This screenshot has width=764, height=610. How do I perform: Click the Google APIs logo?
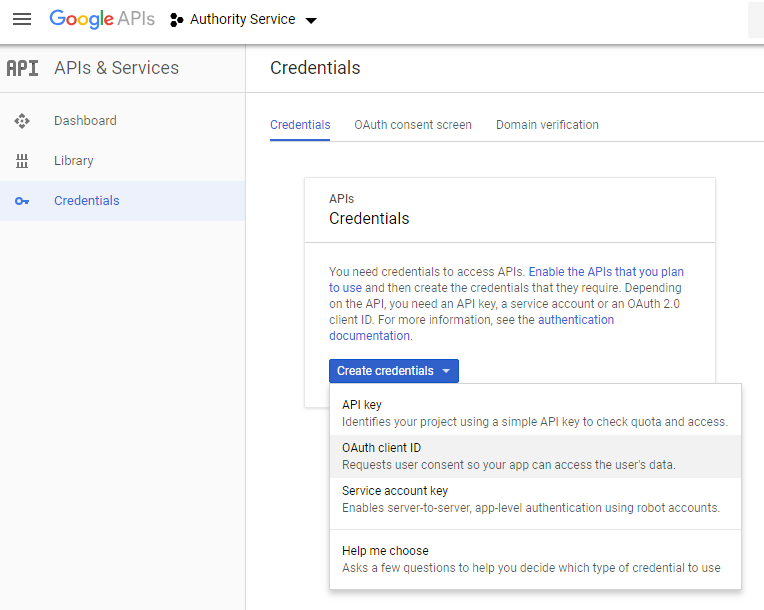[x=102, y=20]
